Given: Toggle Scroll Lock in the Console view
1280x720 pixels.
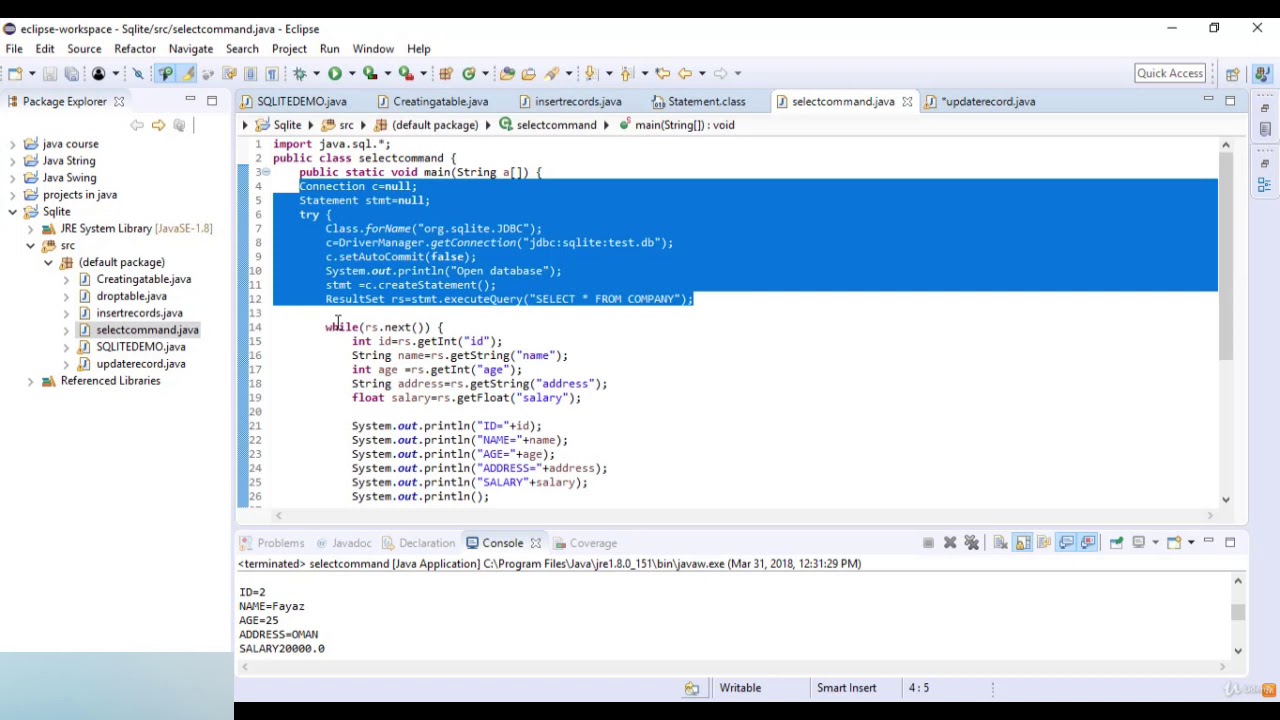Looking at the screenshot, I should point(1022,542).
